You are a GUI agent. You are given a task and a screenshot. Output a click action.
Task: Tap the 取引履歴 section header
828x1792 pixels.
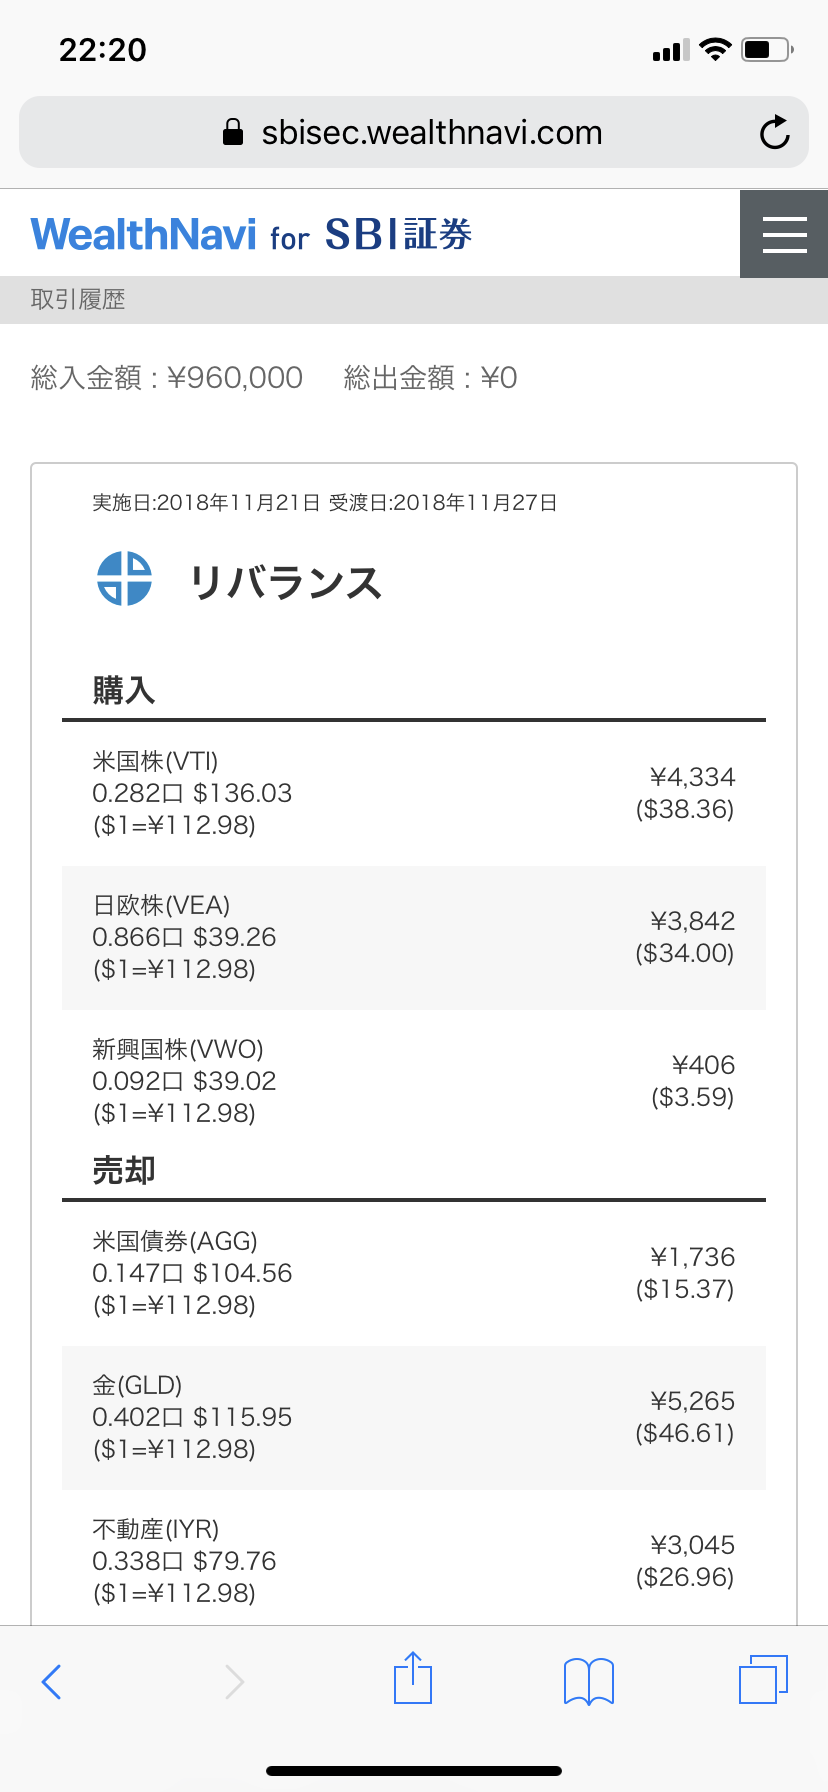78,300
